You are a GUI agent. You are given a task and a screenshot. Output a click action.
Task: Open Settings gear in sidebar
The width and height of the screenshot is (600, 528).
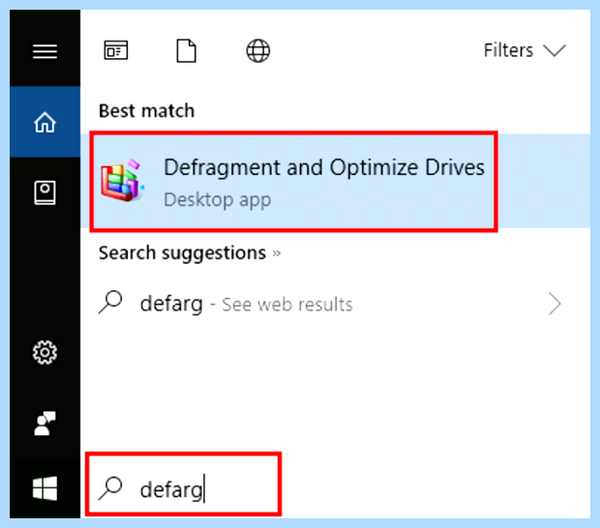coord(45,352)
